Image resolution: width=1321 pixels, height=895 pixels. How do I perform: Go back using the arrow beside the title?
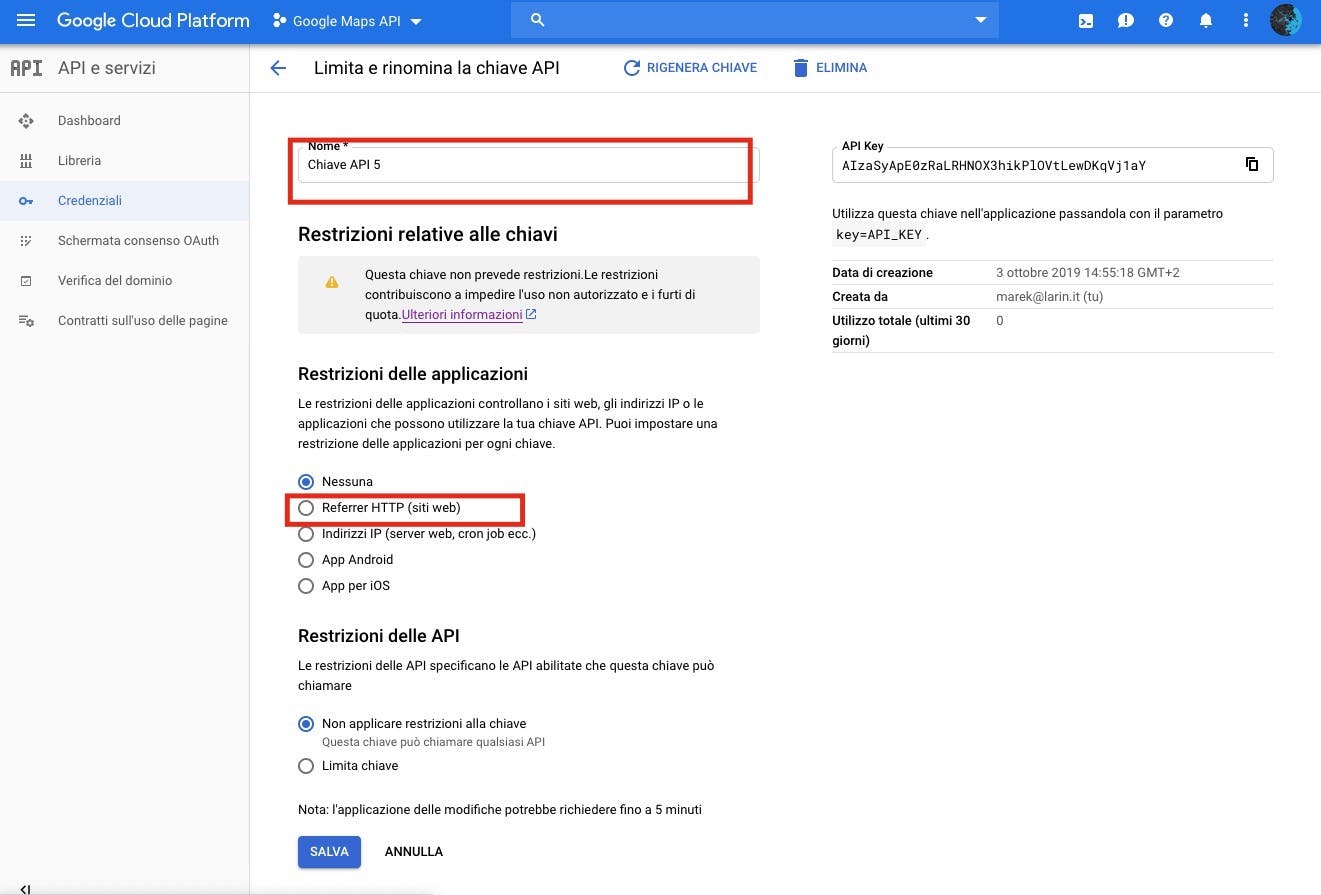(x=277, y=67)
